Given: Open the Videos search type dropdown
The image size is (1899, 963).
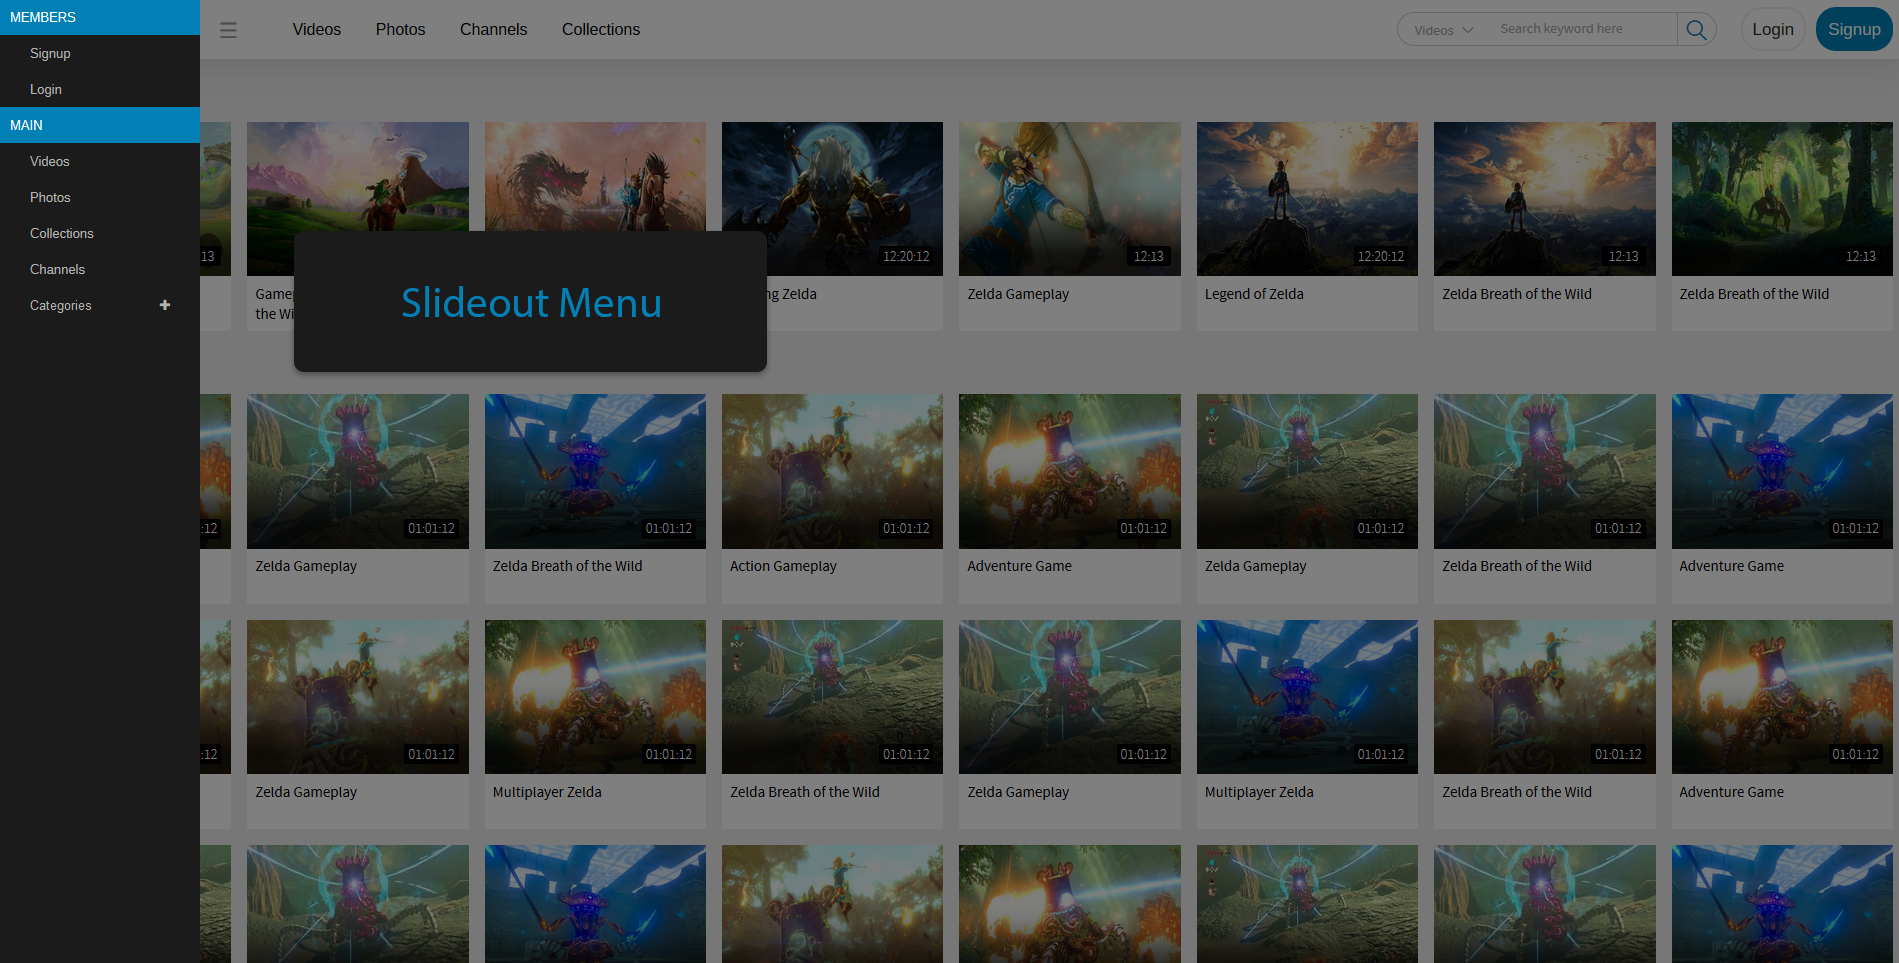Looking at the screenshot, I should pos(1443,30).
